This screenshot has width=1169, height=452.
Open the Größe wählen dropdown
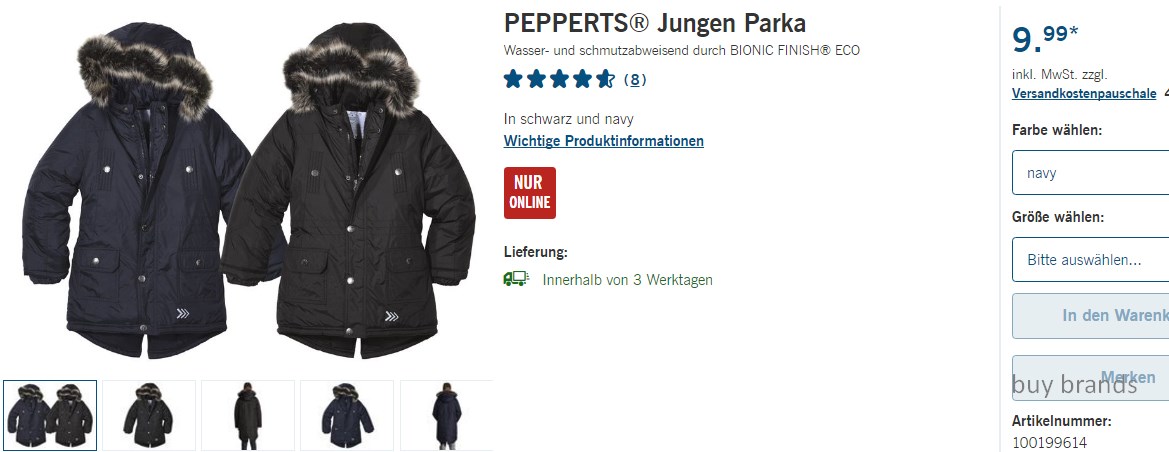tap(1091, 260)
